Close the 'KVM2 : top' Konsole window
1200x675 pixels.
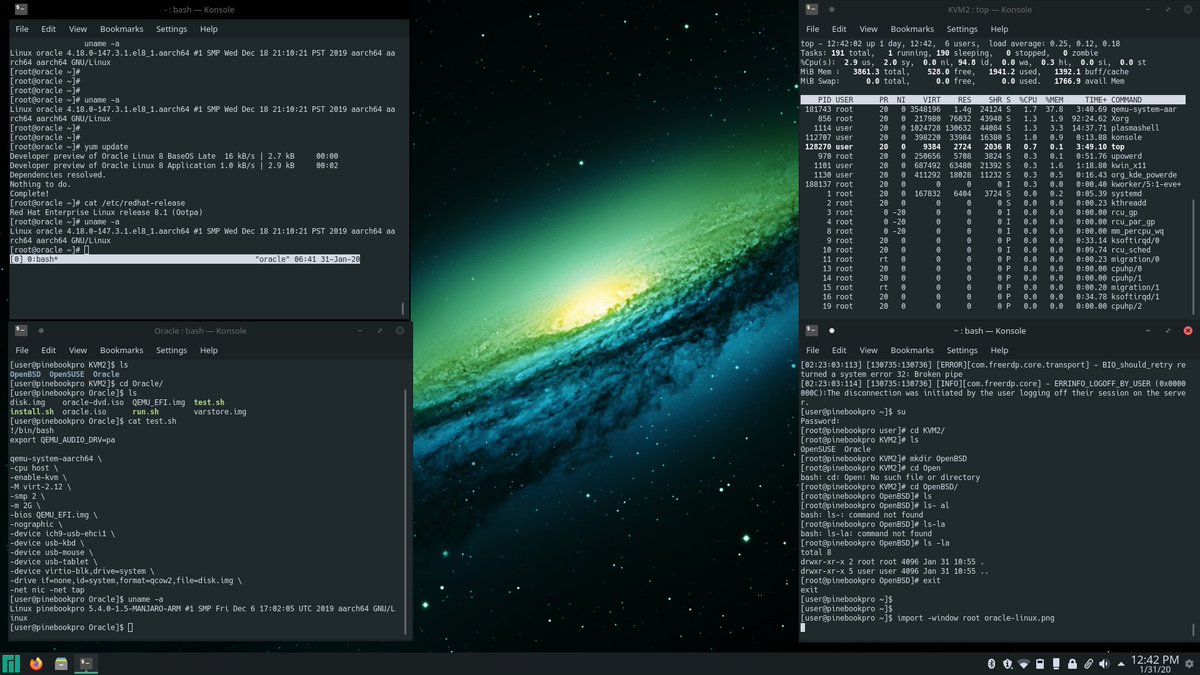pyautogui.click(x=1187, y=8)
